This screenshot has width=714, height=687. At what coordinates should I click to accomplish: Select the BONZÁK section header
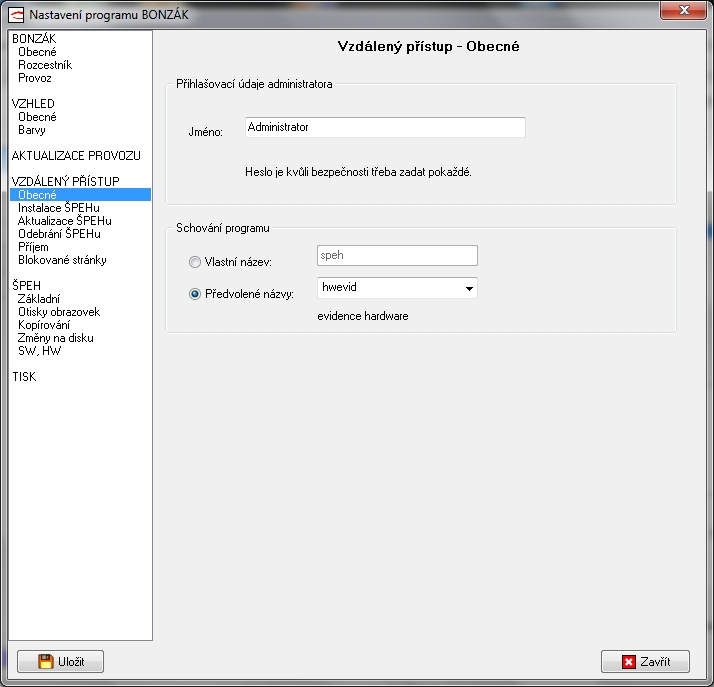(x=34, y=39)
